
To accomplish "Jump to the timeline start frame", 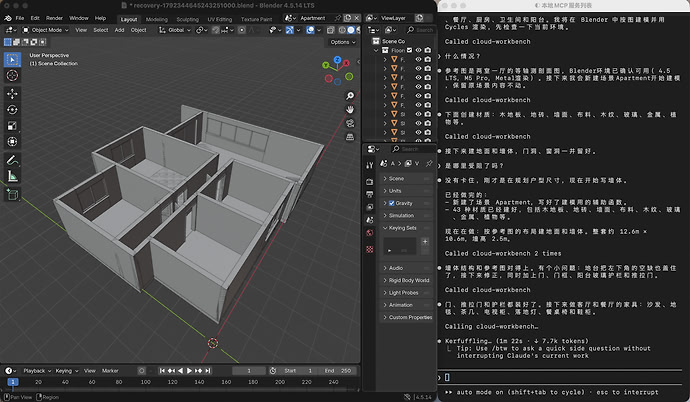I will (x=162, y=371).
